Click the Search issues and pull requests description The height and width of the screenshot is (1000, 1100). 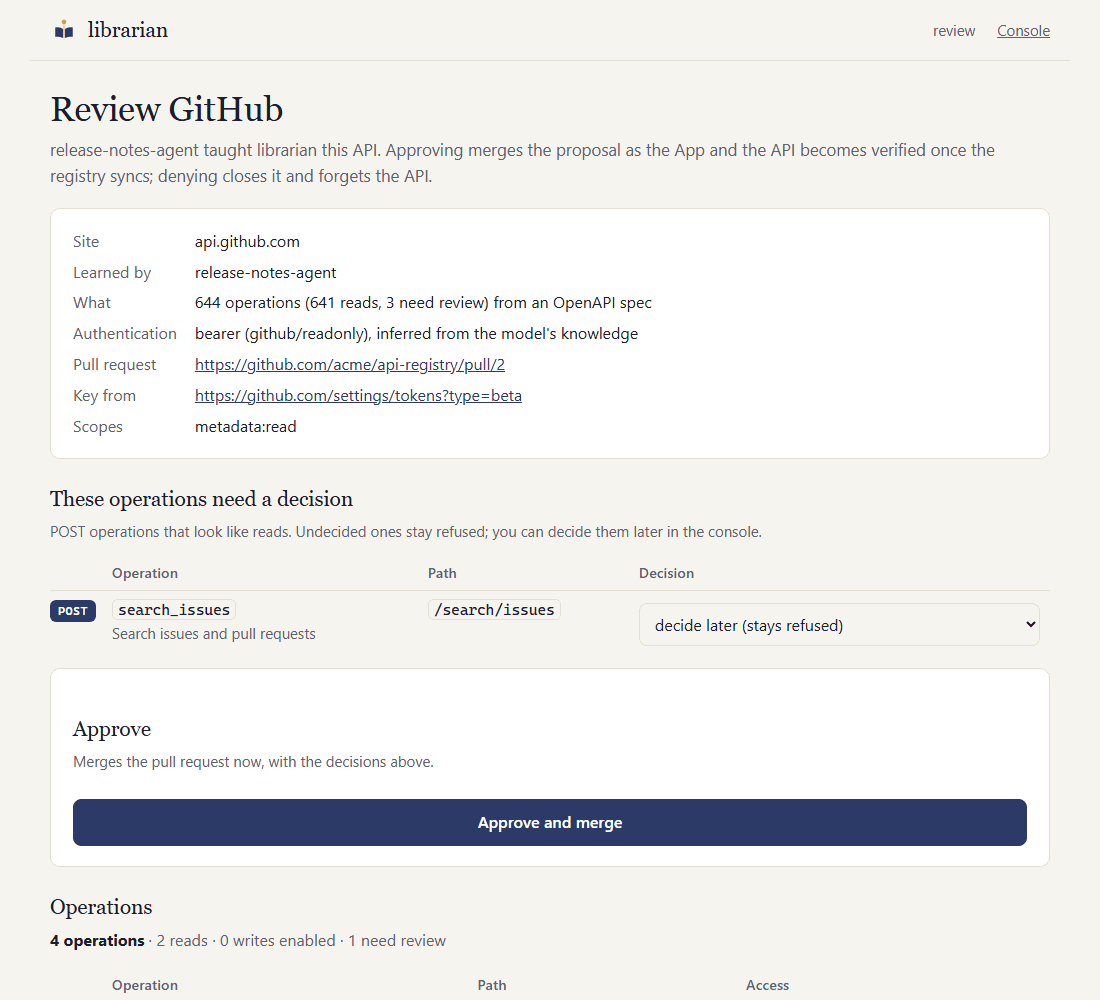coord(213,634)
